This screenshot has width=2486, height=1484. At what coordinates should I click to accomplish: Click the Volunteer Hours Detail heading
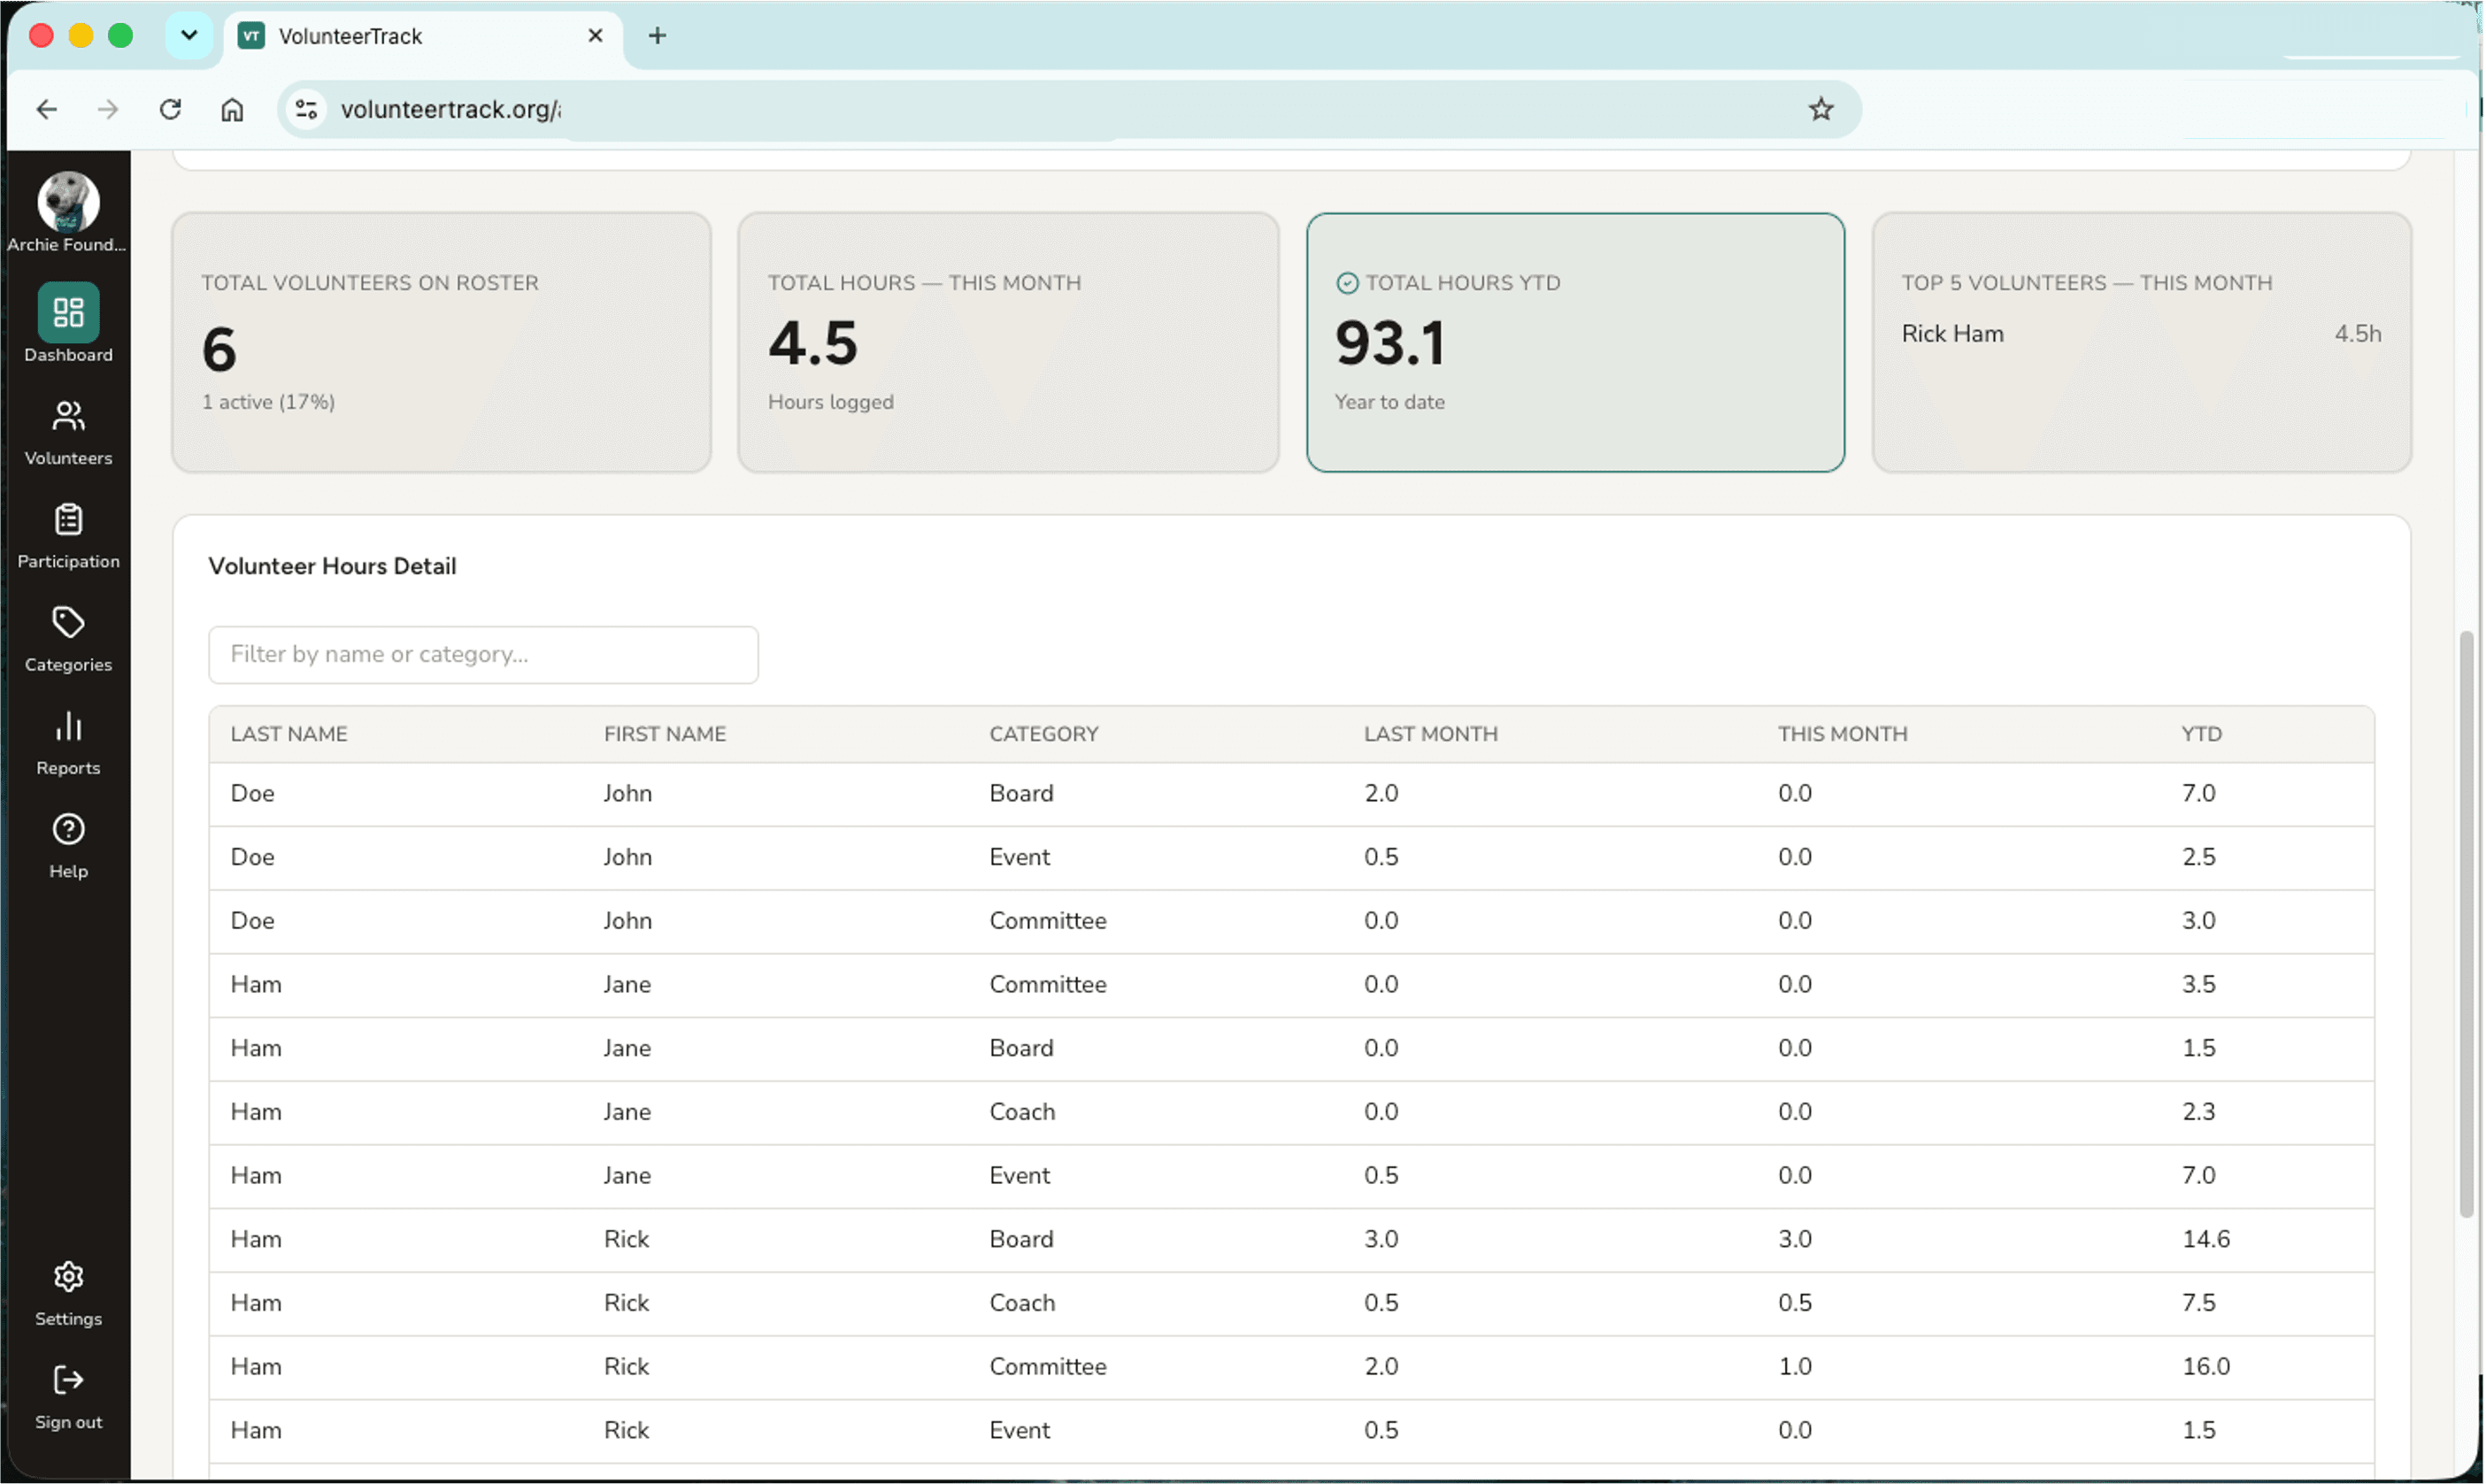pos(332,566)
